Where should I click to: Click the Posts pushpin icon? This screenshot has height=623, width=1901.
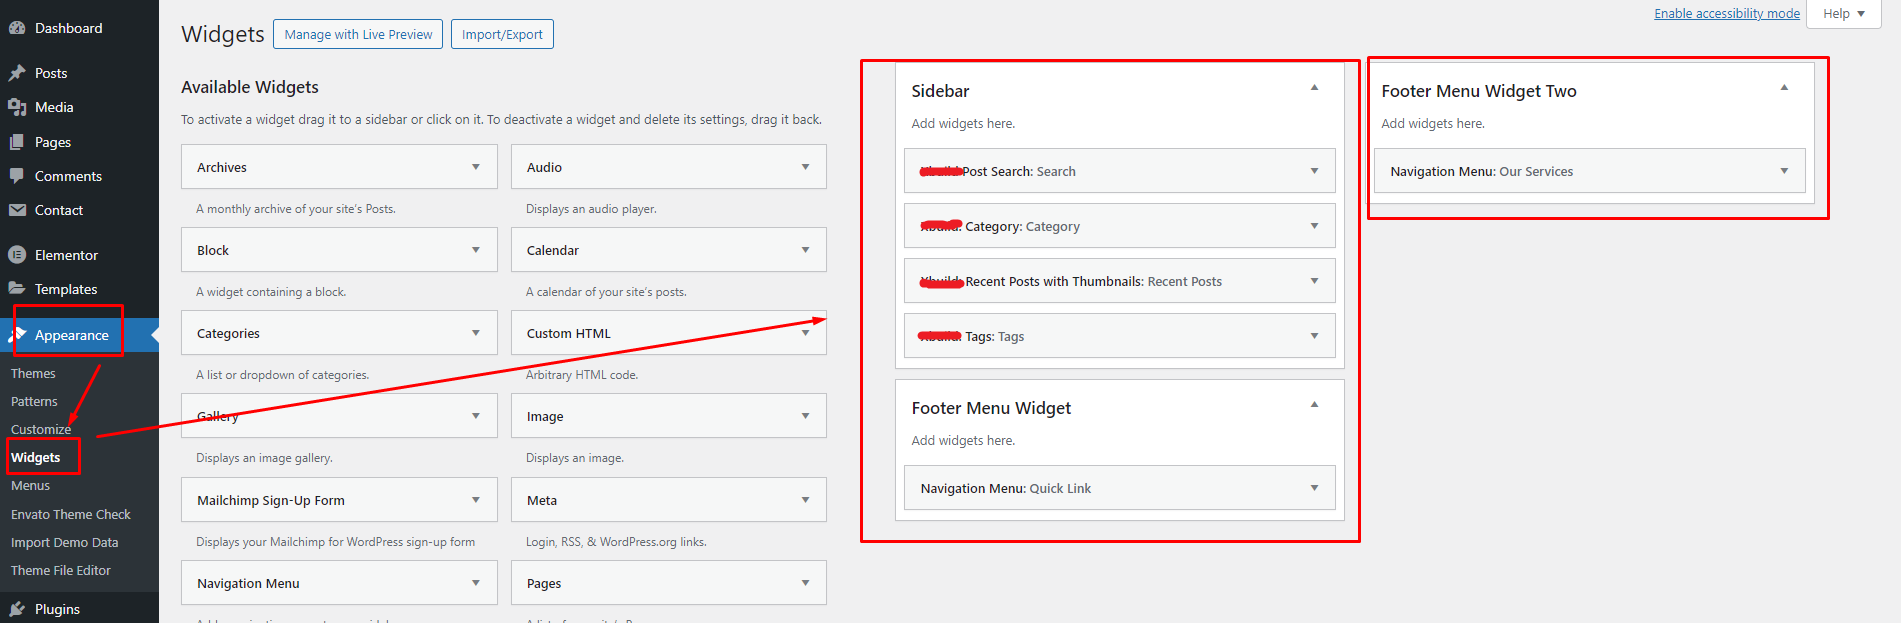17,73
